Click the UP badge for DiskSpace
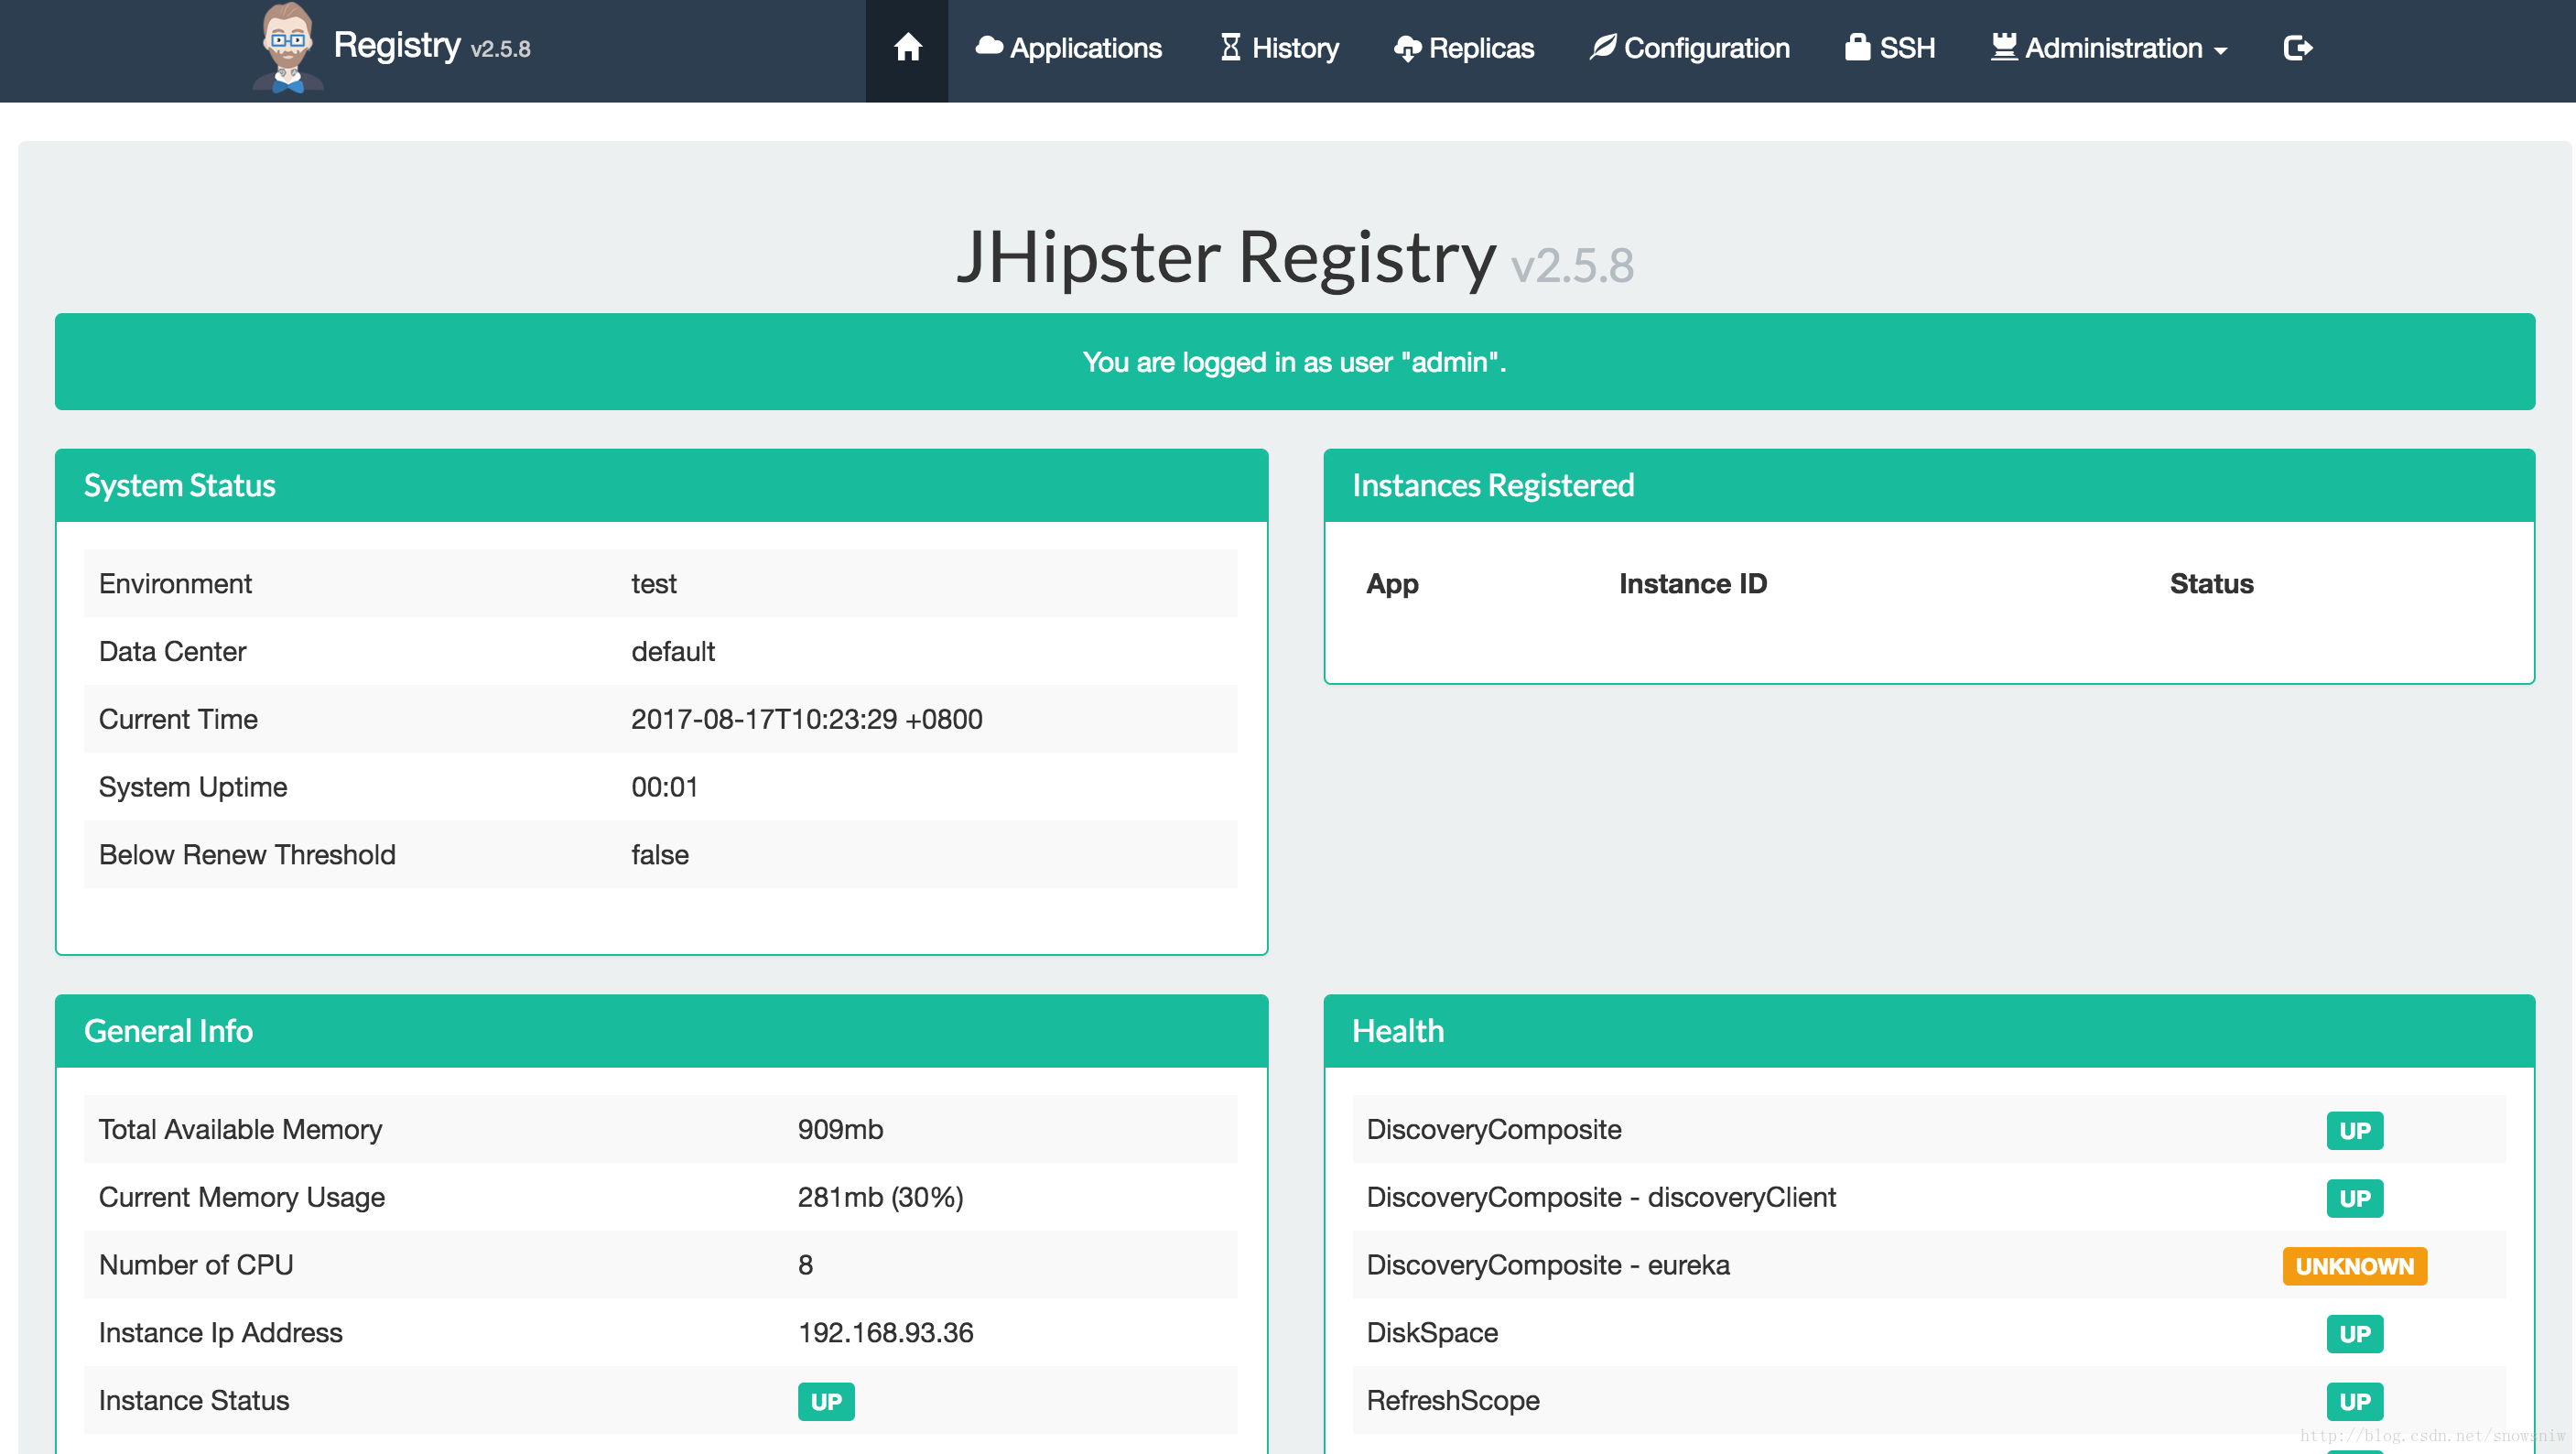The height and width of the screenshot is (1454, 2576). coord(2354,1333)
